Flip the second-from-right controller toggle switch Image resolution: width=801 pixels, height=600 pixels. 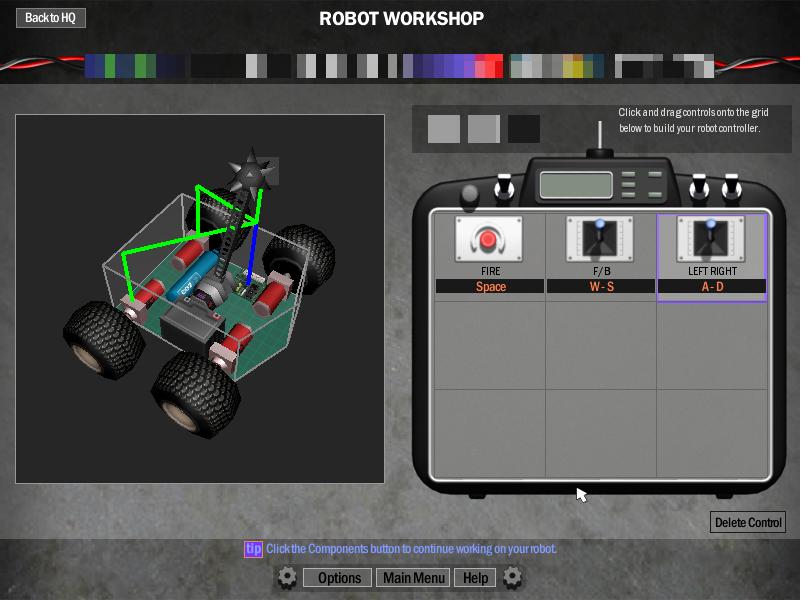click(x=698, y=187)
